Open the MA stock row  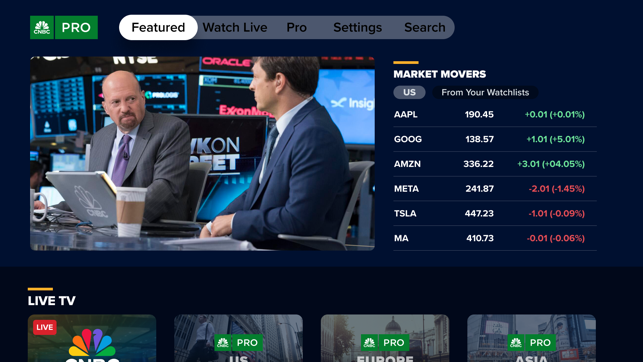pyautogui.click(x=495, y=238)
